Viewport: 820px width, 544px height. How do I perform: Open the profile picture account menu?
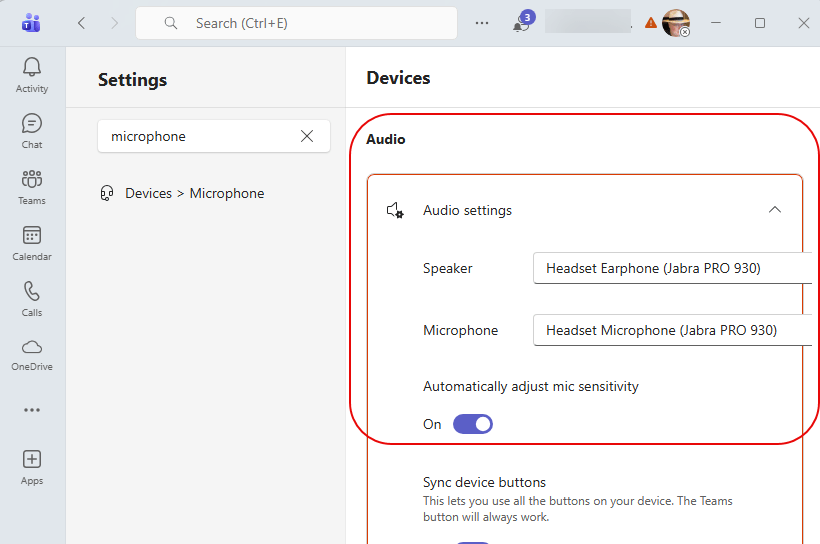[x=676, y=23]
